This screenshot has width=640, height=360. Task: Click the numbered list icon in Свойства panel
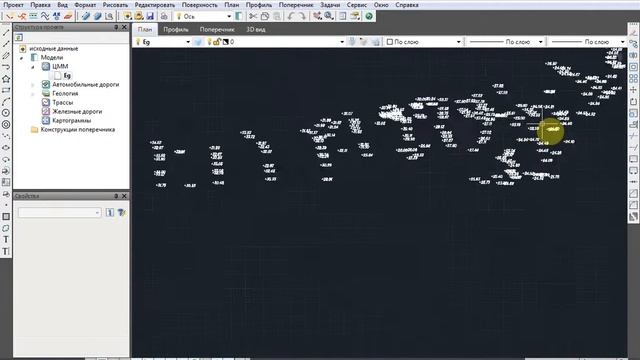pyautogui.click(x=110, y=212)
